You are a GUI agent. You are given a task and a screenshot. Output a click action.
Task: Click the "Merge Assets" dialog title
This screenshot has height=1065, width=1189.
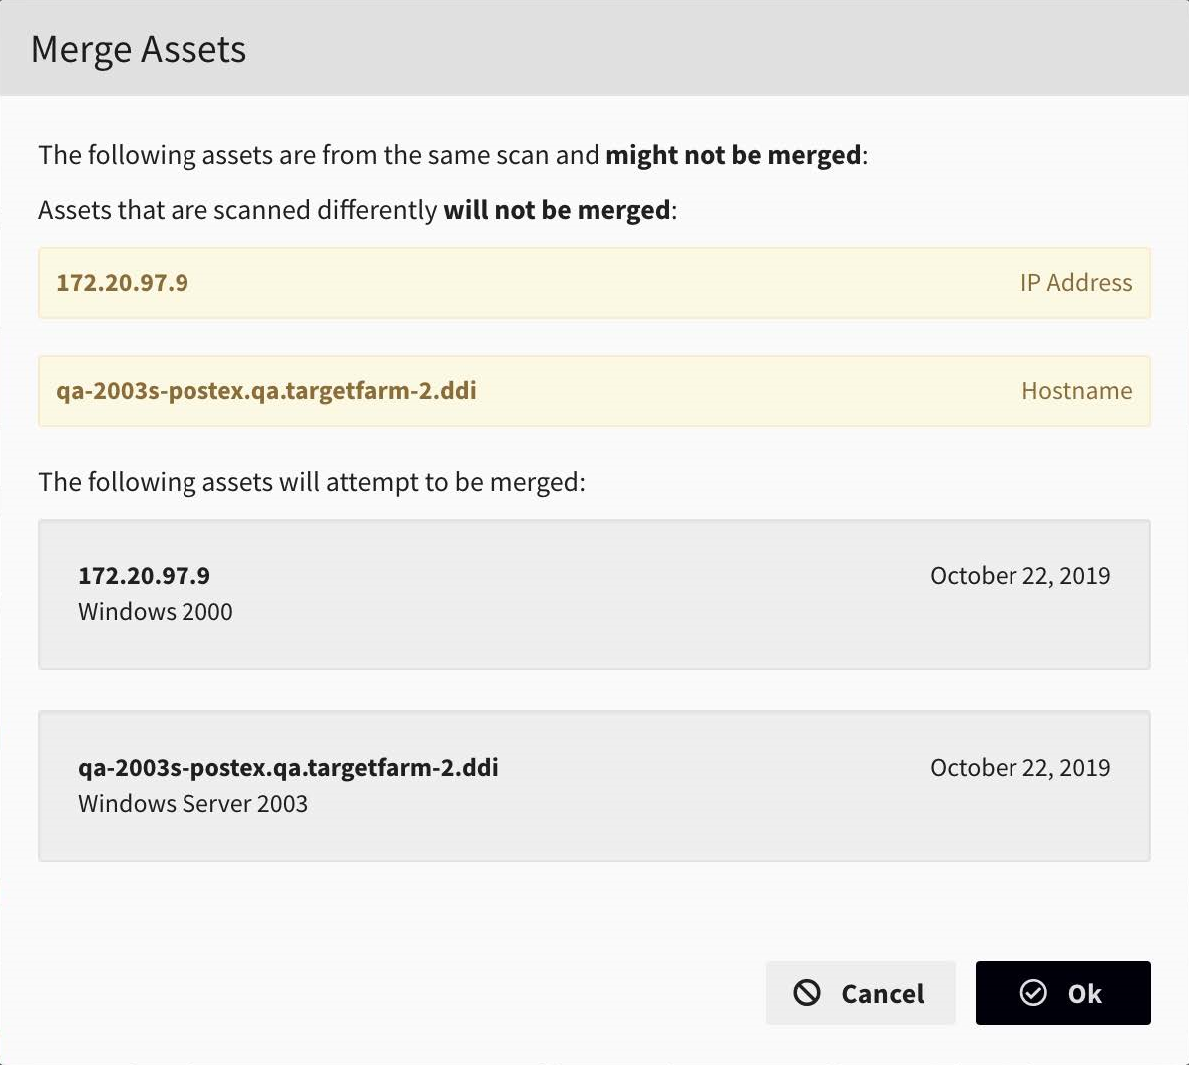(138, 49)
